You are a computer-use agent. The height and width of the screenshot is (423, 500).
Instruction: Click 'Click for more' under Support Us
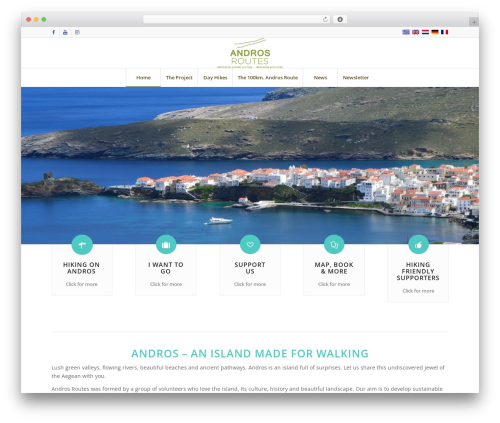pos(250,284)
